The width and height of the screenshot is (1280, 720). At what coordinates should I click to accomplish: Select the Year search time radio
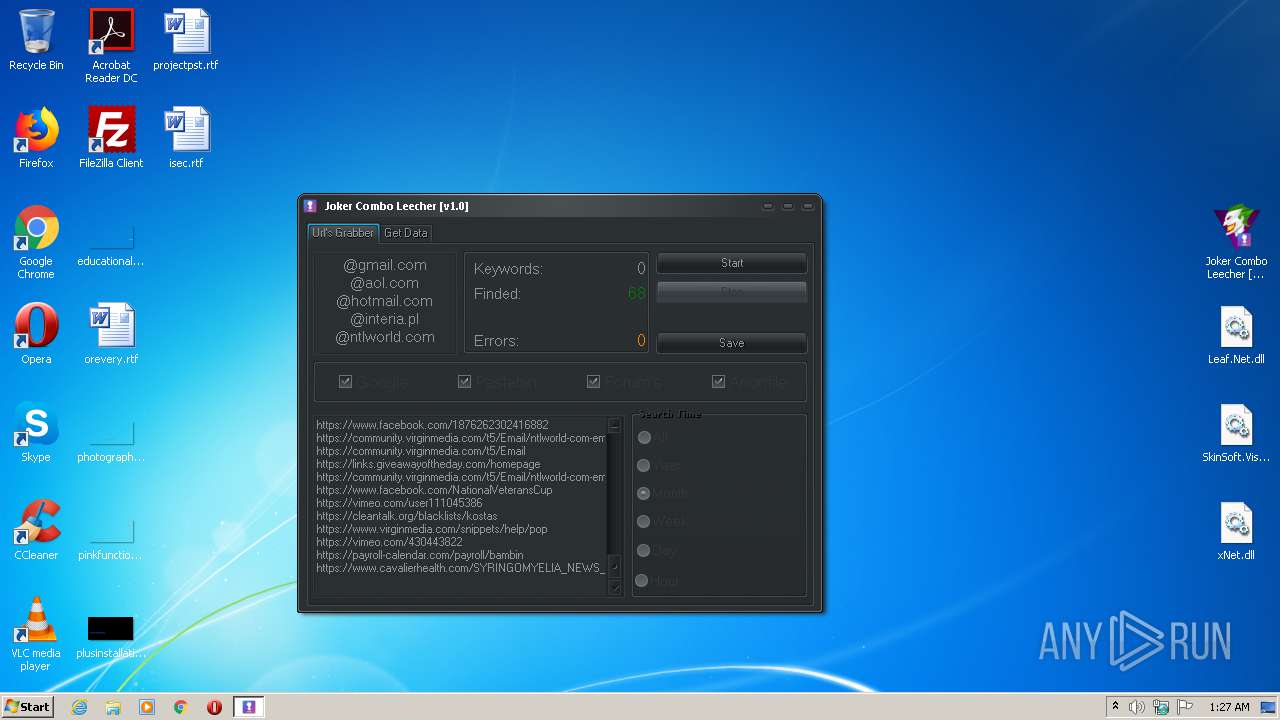click(x=644, y=465)
